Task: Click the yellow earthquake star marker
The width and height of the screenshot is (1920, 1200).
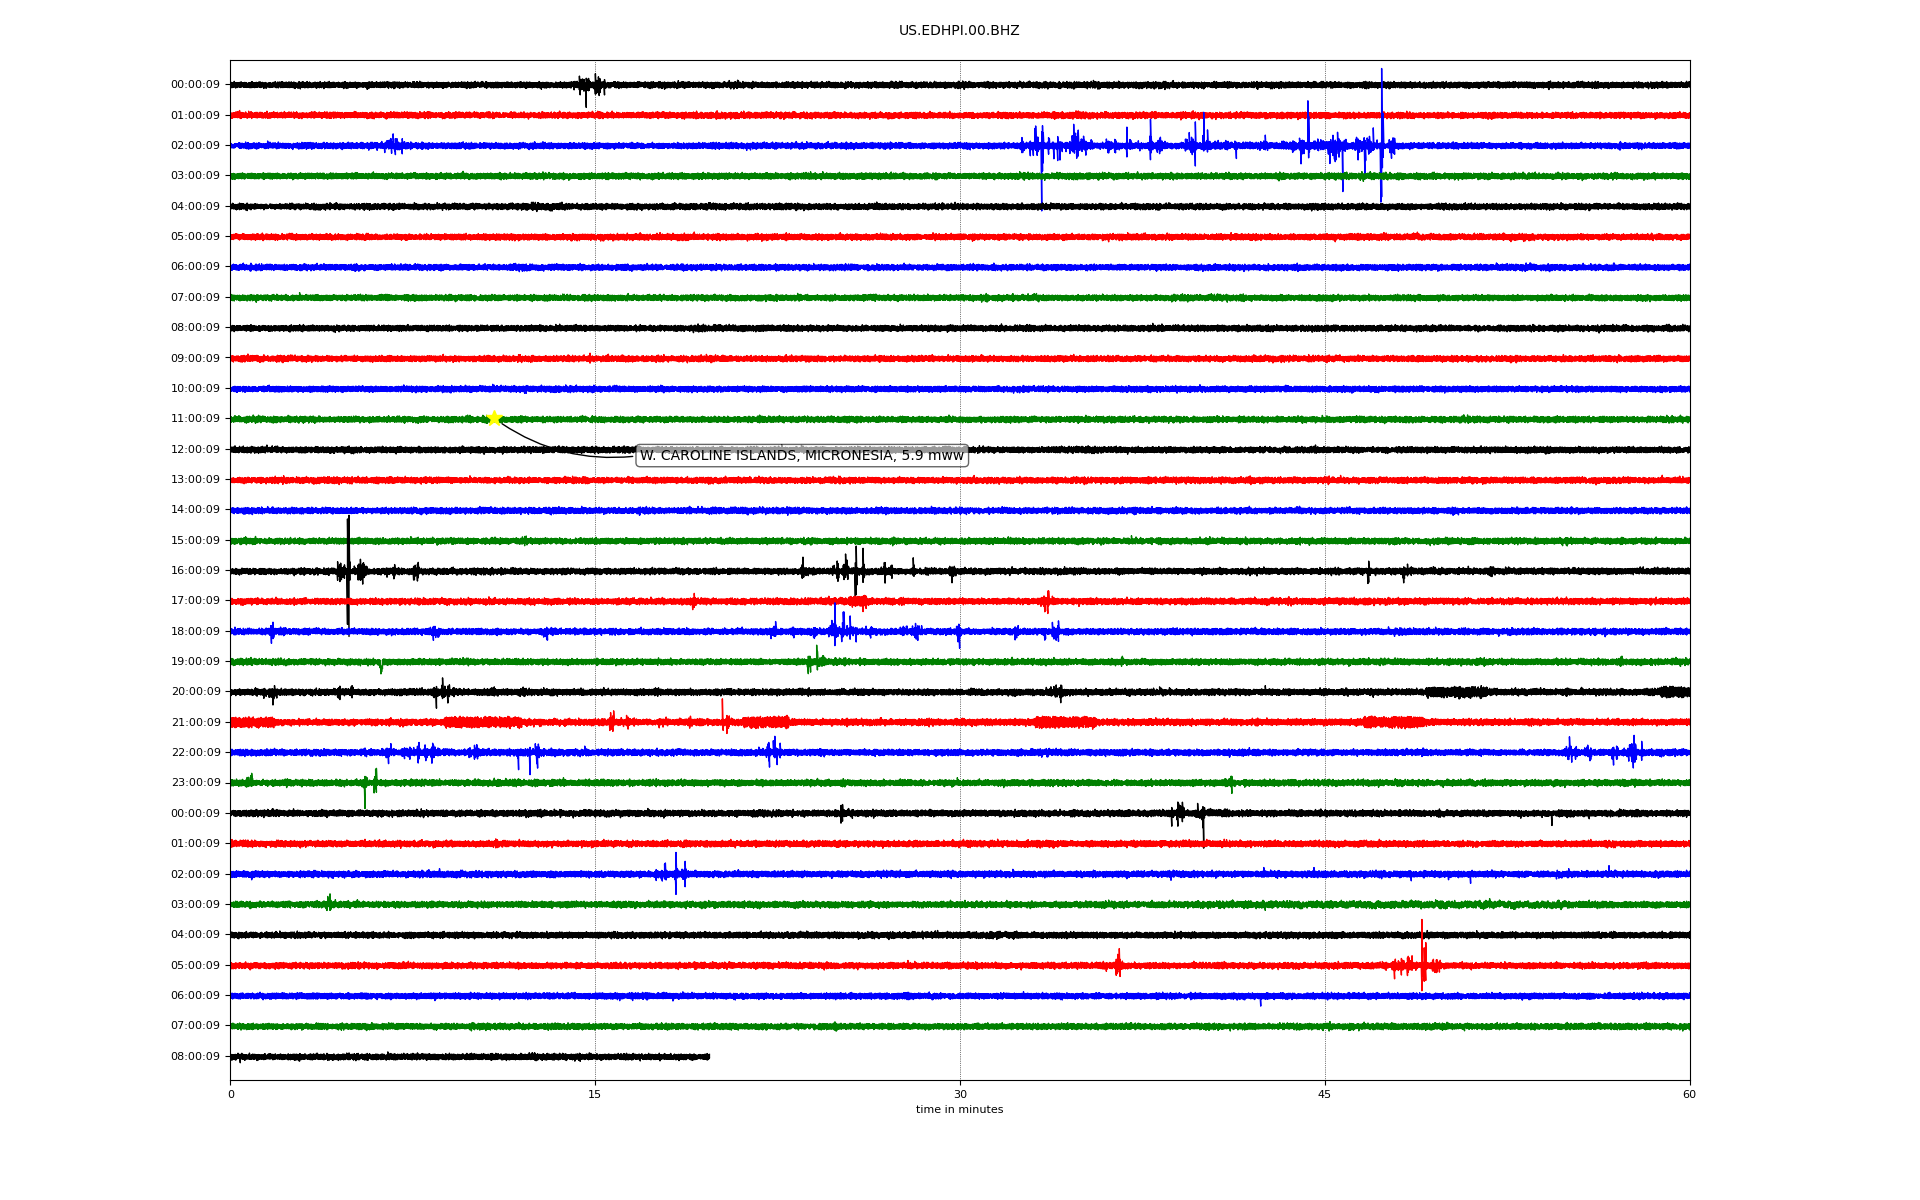Action: click(x=494, y=418)
